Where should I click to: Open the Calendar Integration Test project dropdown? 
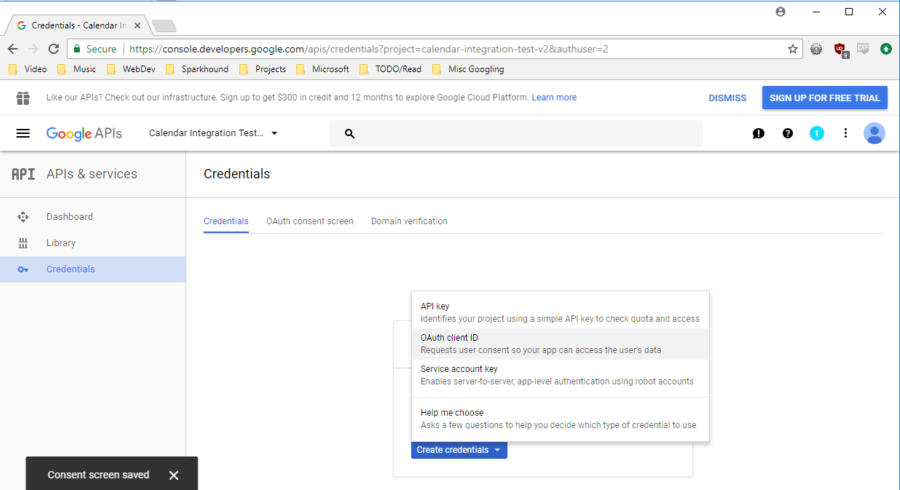pyautogui.click(x=213, y=133)
